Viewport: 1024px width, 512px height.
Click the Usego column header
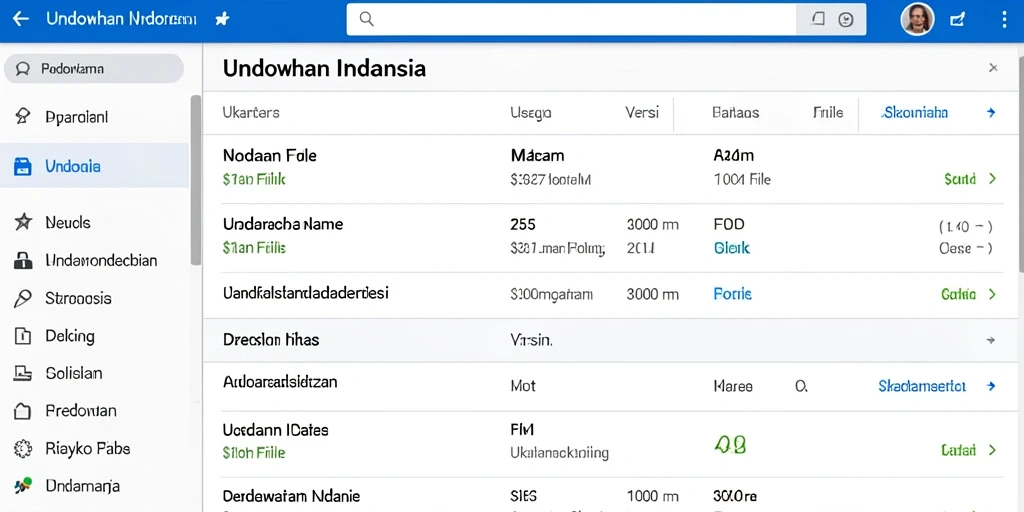531,113
